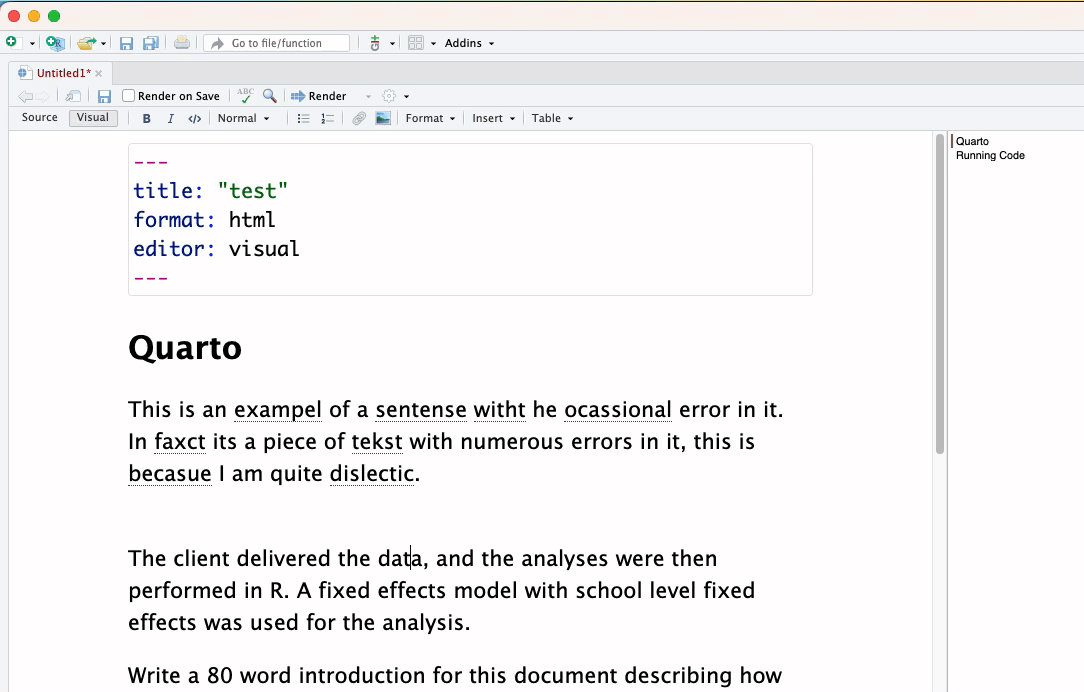Insert a numbered list
The height and width of the screenshot is (692, 1084).
pos(327,118)
